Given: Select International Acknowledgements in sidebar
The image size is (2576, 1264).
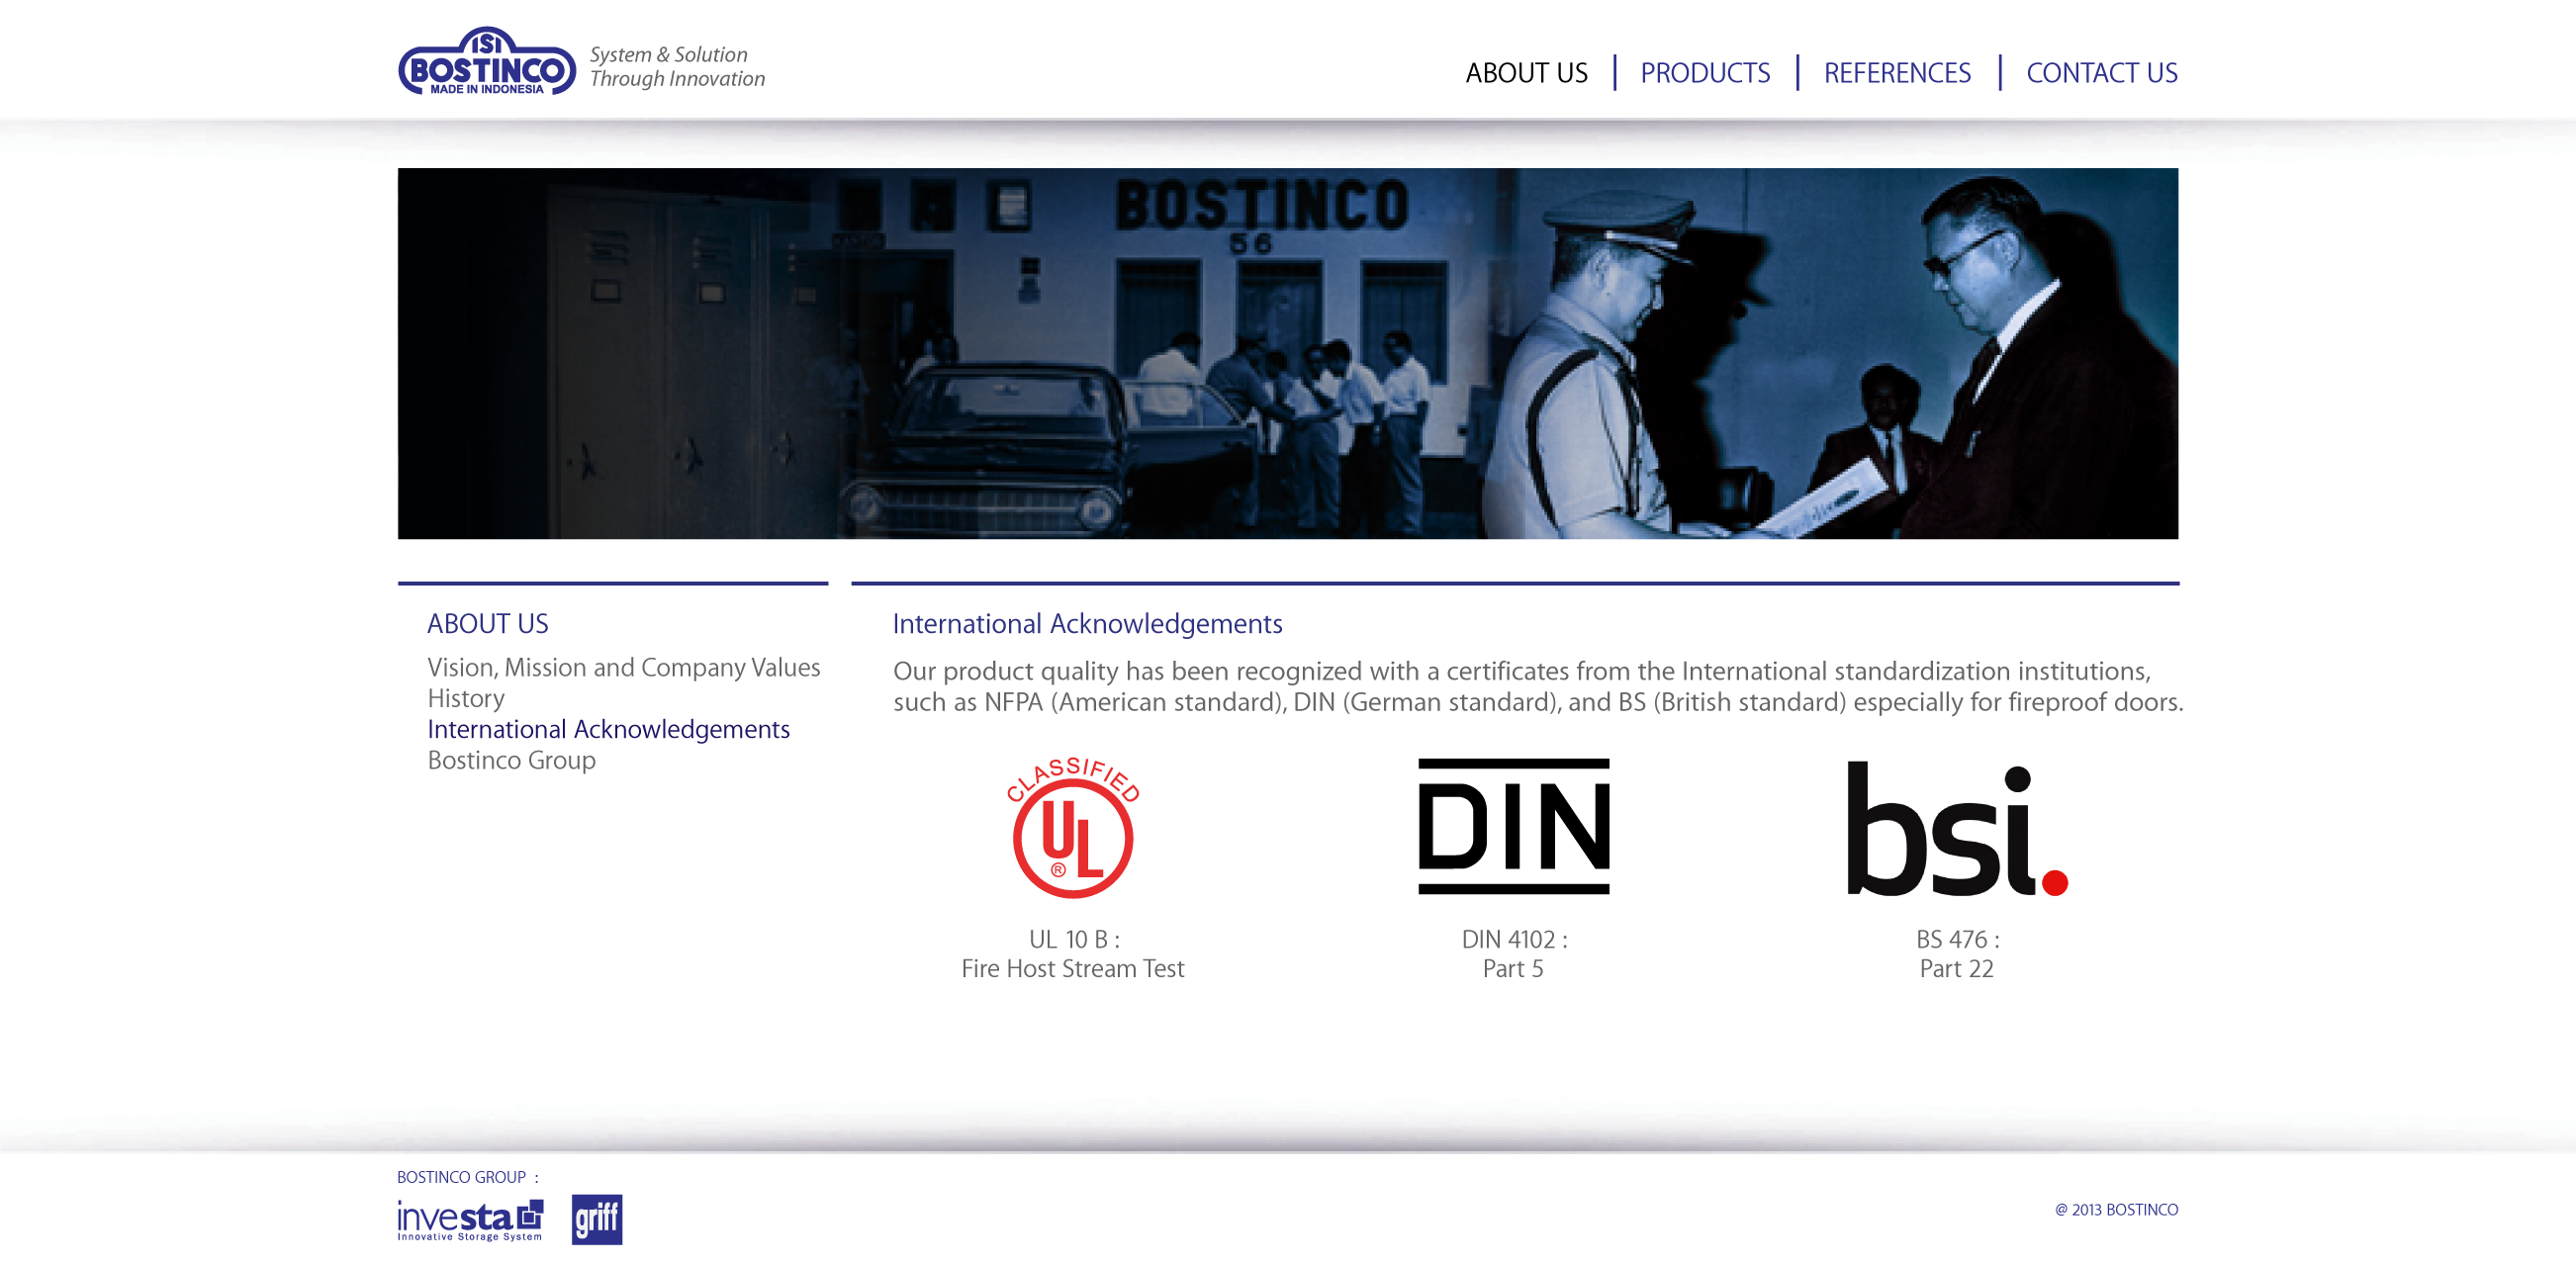Looking at the screenshot, I should 609,729.
